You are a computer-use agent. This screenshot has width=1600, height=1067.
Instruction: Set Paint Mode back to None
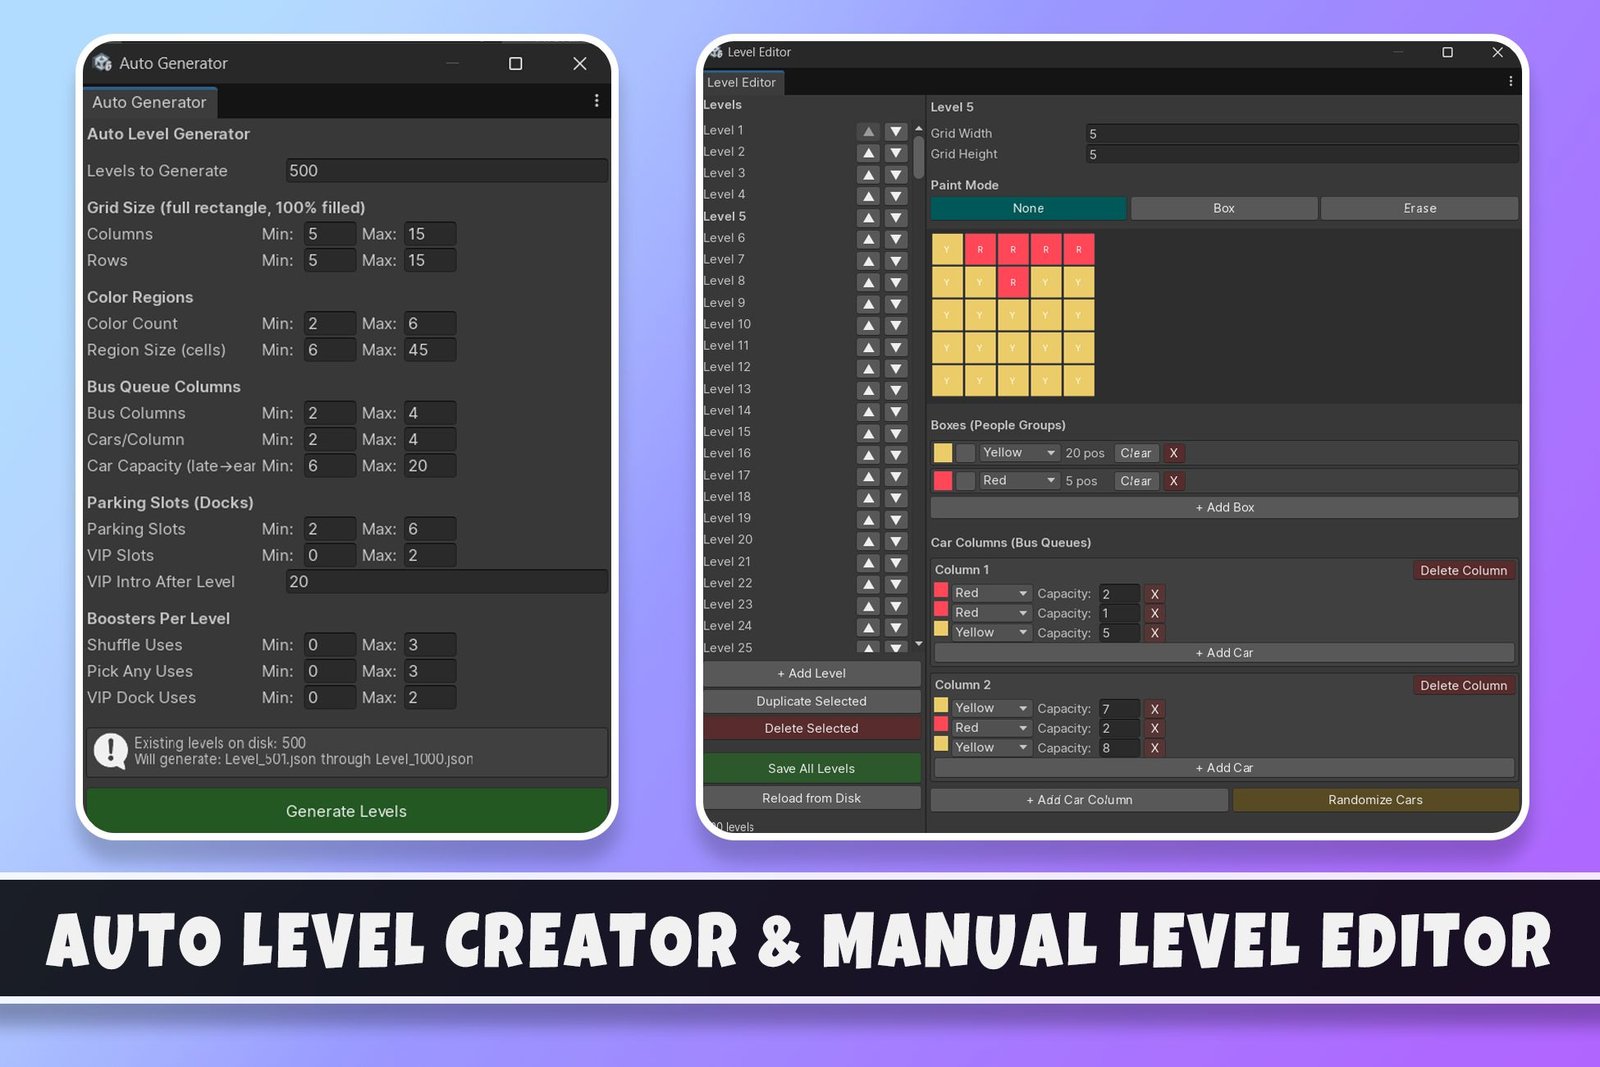(1028, 208)
